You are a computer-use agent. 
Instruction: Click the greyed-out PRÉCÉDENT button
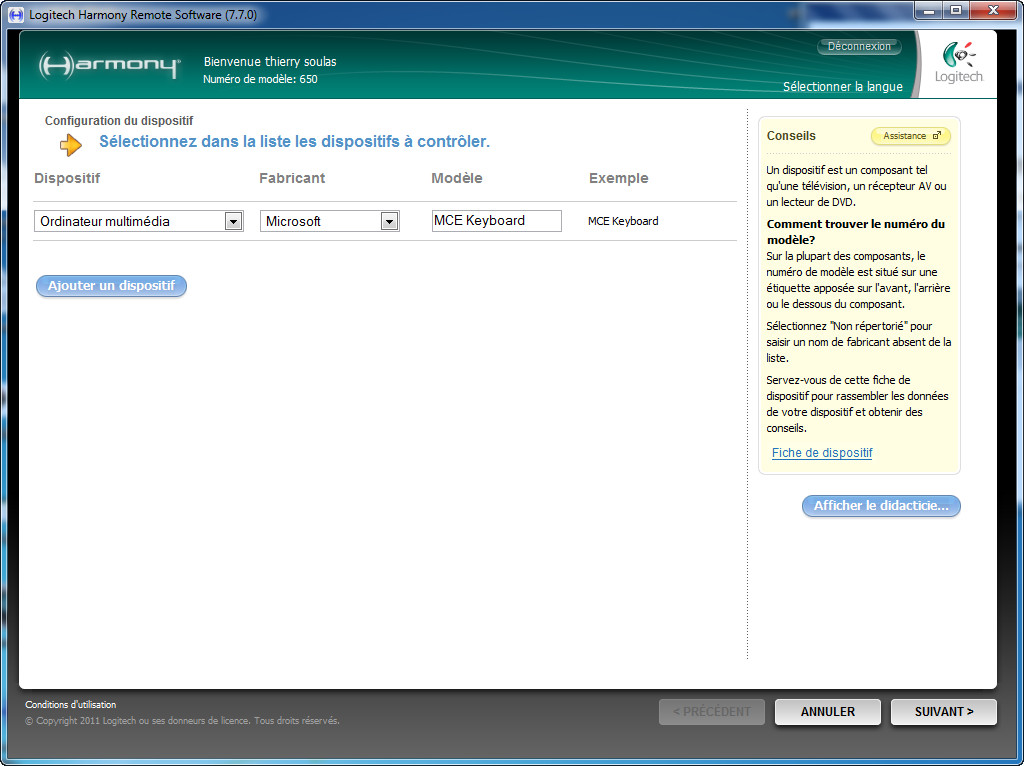pyautogui.click(x=711, y=712)
